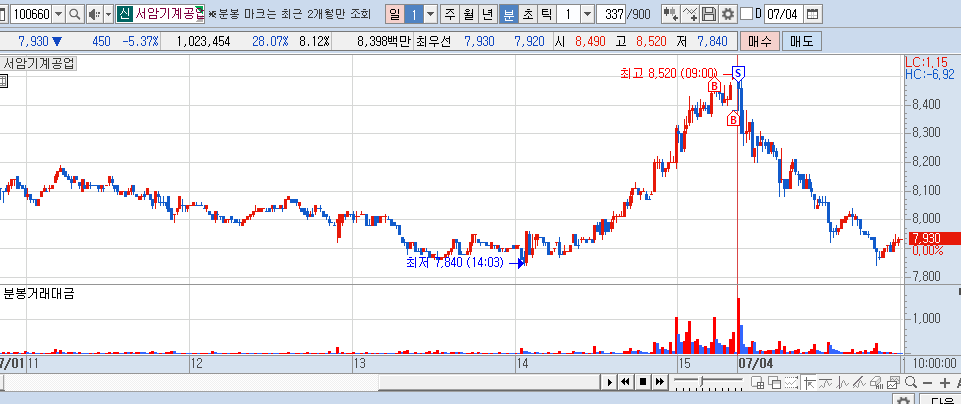Click the HC:-6.92 indicator text
This screenshot has height=404, width=961.
[929, 74]
